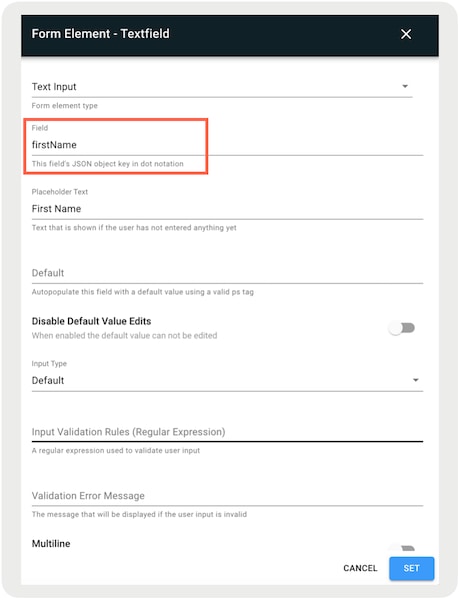Click the 'This field's JSON object key' hint
The image size is (460, 600).
pos(108,164)
